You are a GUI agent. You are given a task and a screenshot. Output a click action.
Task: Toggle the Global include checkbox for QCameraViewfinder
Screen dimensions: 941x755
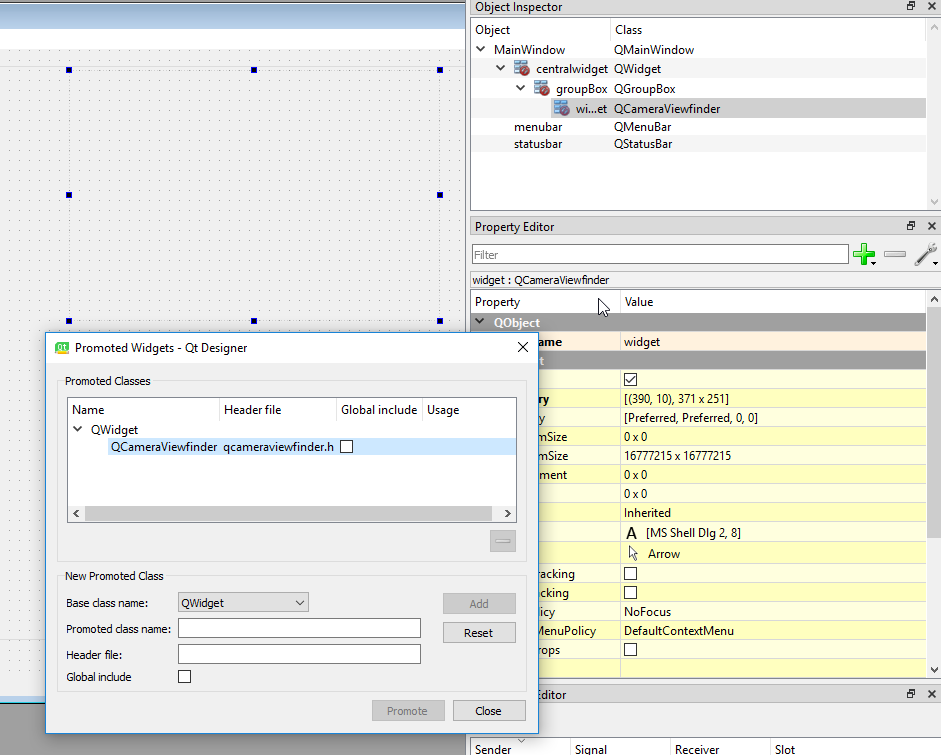(346, 446)
